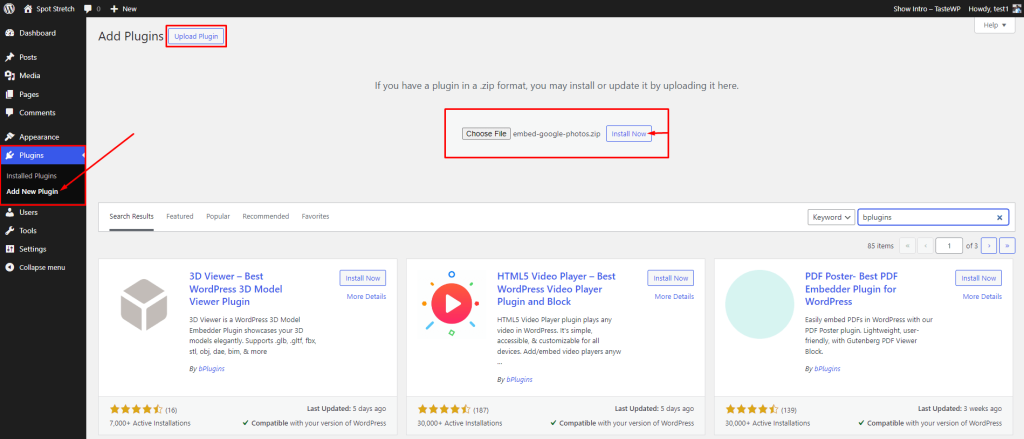Screen dimensions: 1024x439
Task: Select Add New Plugin submenu item
Action: click(32, 191)
